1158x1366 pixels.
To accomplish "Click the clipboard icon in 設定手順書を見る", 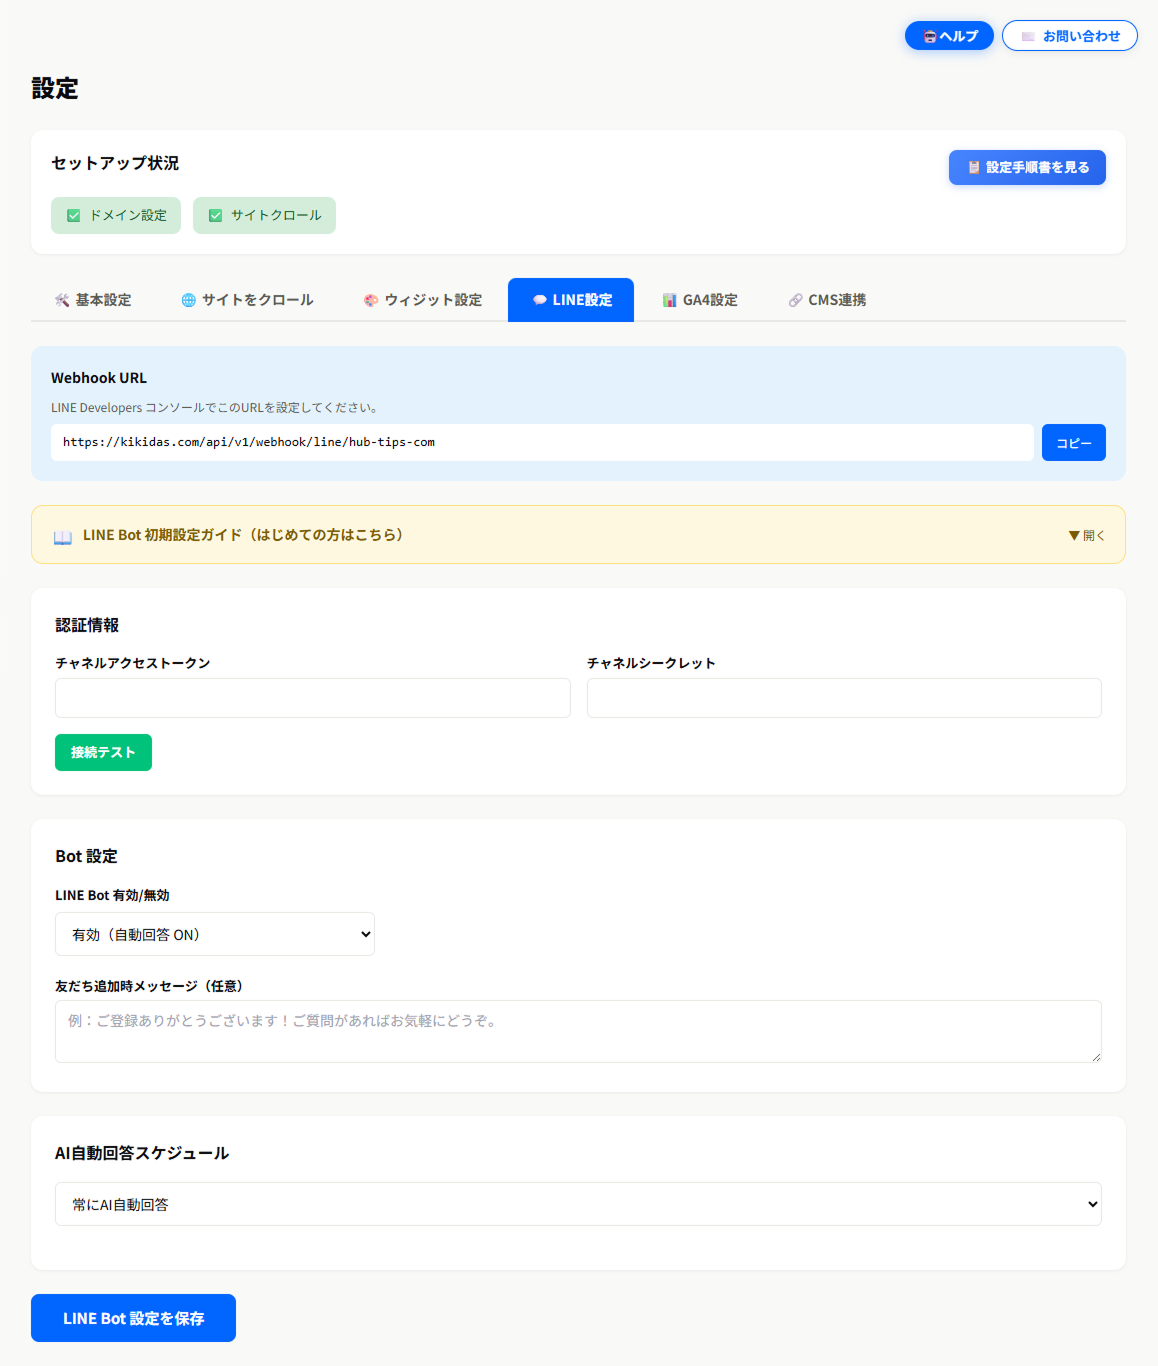I will (973, 167).
